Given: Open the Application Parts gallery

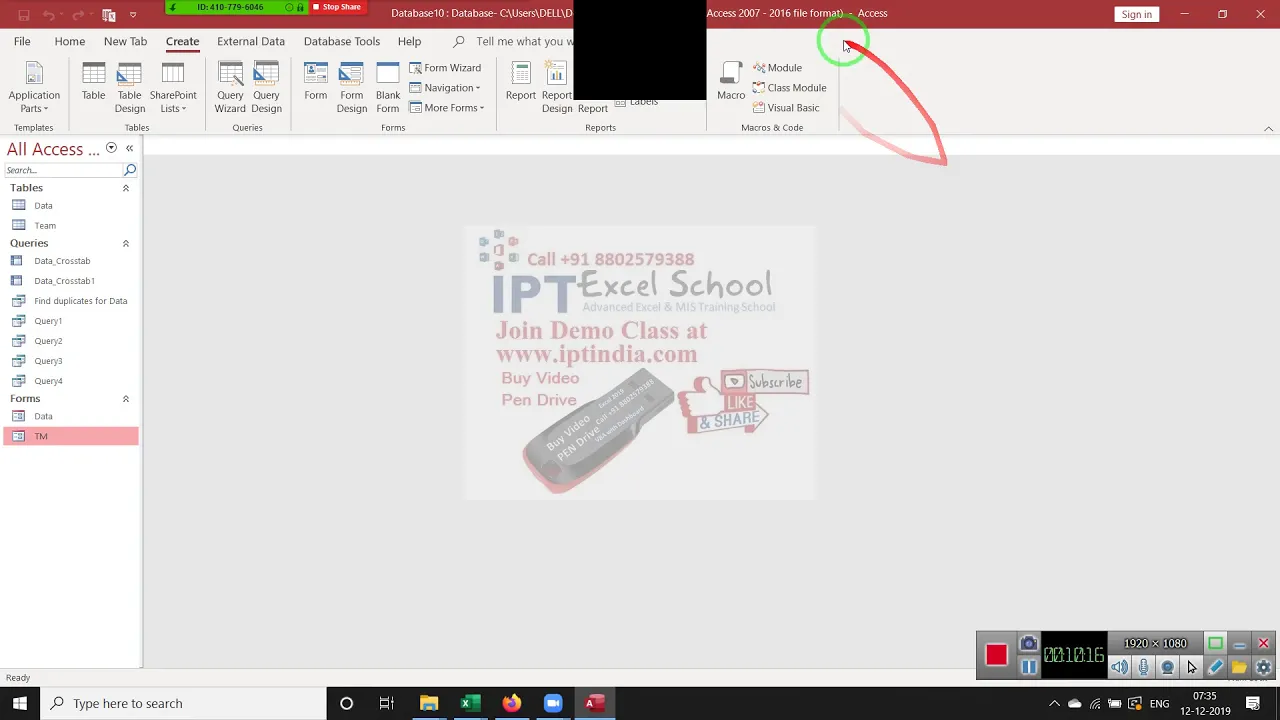Looking at the screenshot, I should pyautogui.click(x=34, y=88).
